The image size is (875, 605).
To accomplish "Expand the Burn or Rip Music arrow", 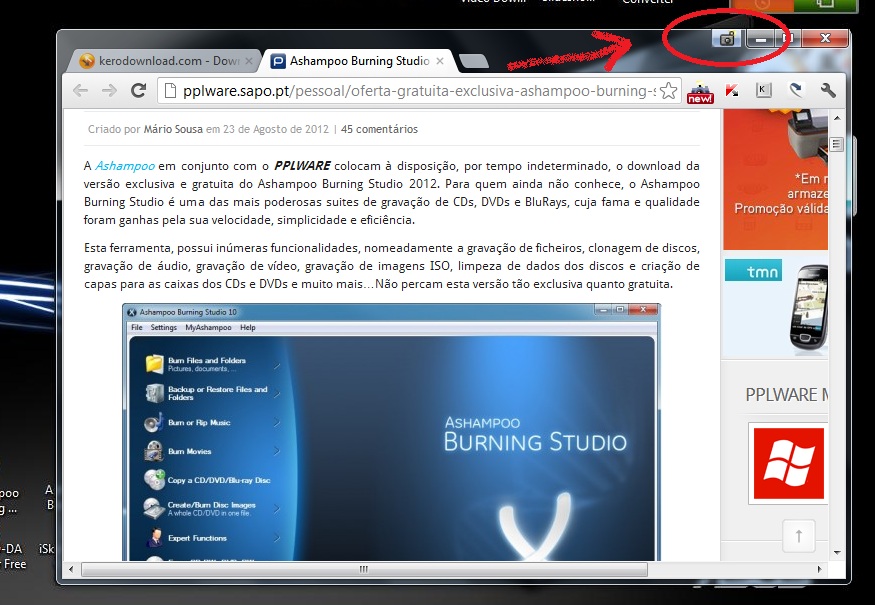I will [276, 423].
